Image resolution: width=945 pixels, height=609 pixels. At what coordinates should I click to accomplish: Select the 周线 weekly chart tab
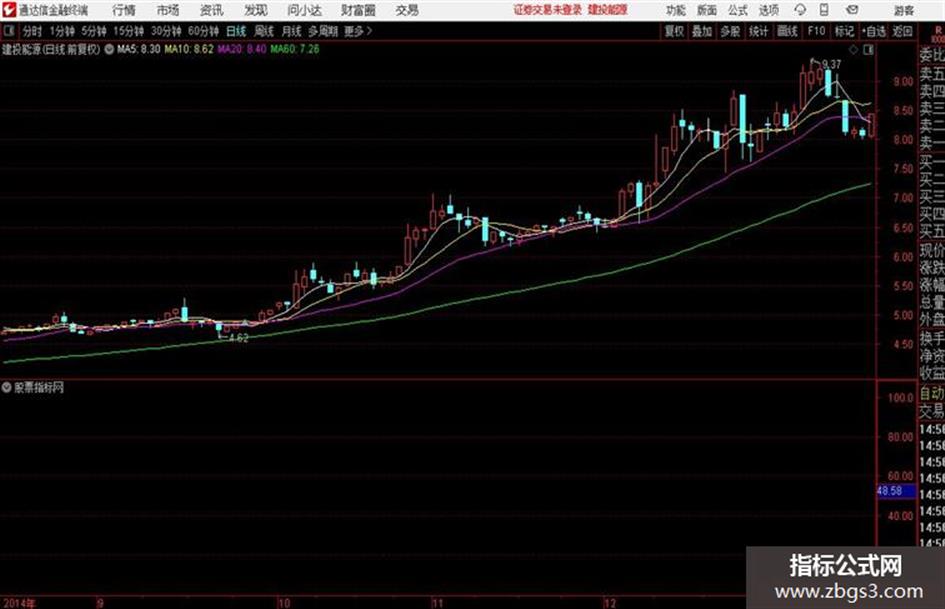point(264,31)
